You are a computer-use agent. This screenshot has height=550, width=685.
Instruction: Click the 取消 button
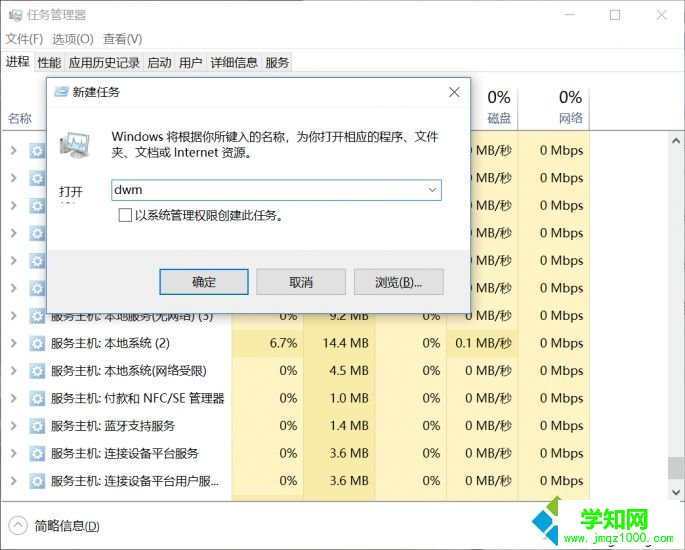point(301,282)
